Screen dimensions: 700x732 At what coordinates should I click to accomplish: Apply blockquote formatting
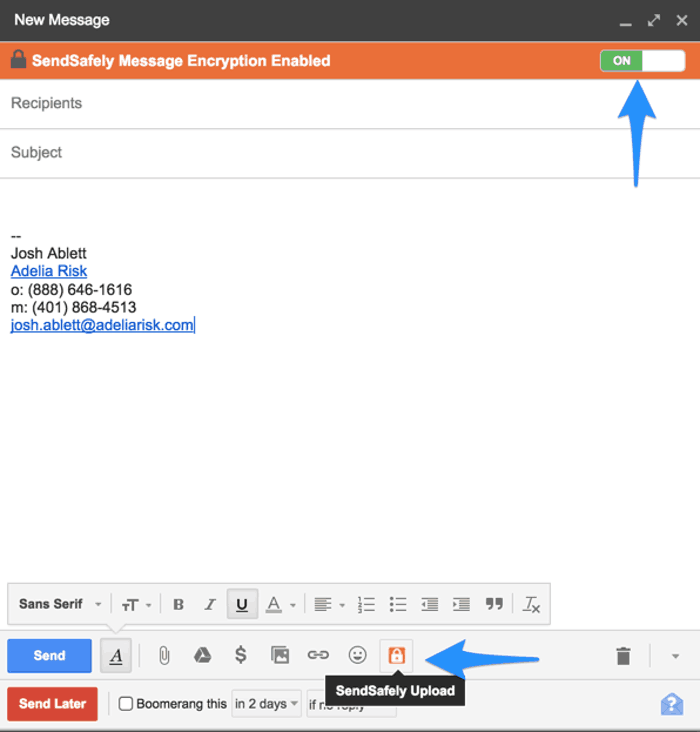[494, 604]
